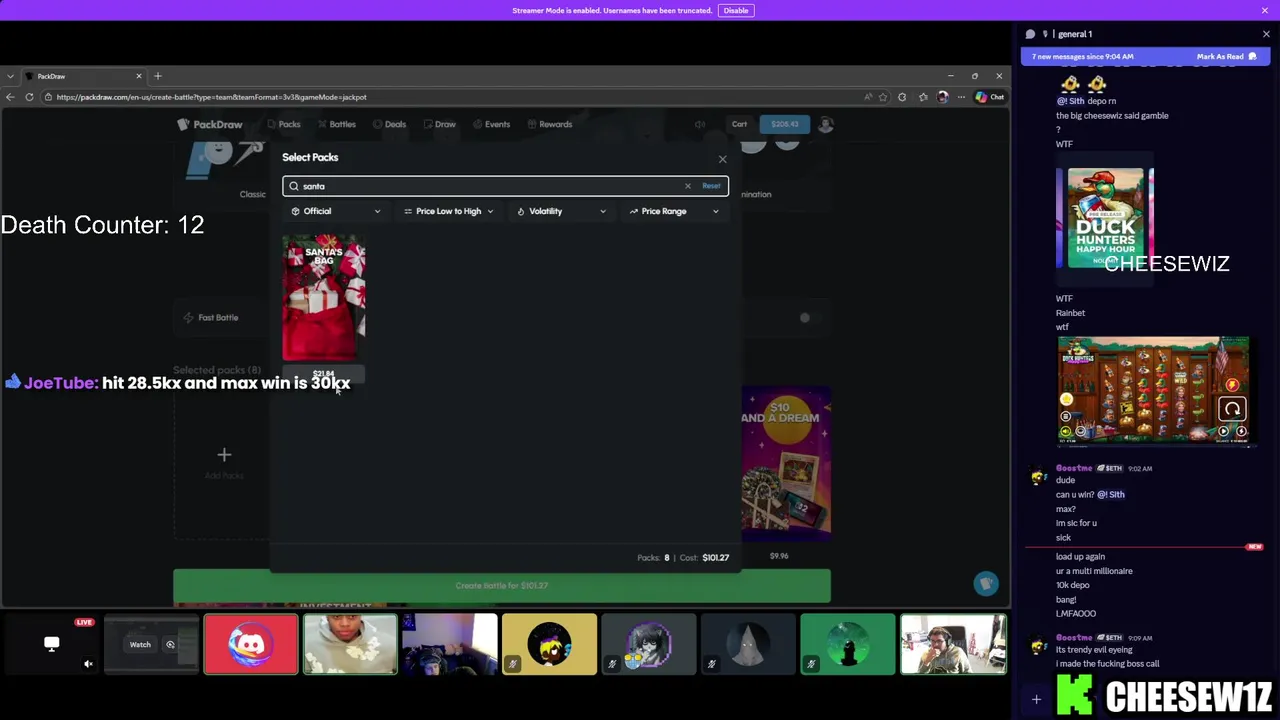Select the last webcam participant tile
The image size is (1280, 720).
point(953,645)
